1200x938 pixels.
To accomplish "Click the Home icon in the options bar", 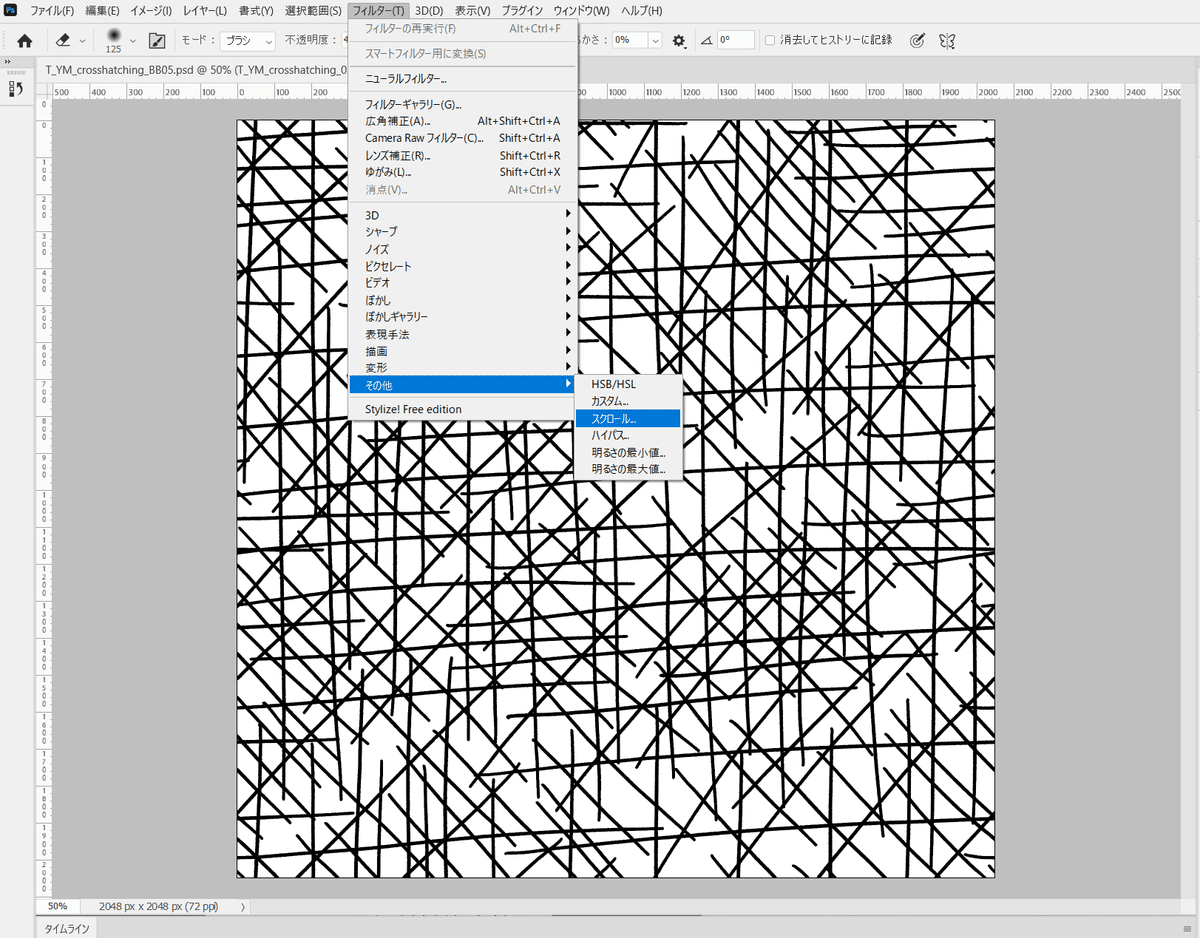I will click(x=25, y=41).
